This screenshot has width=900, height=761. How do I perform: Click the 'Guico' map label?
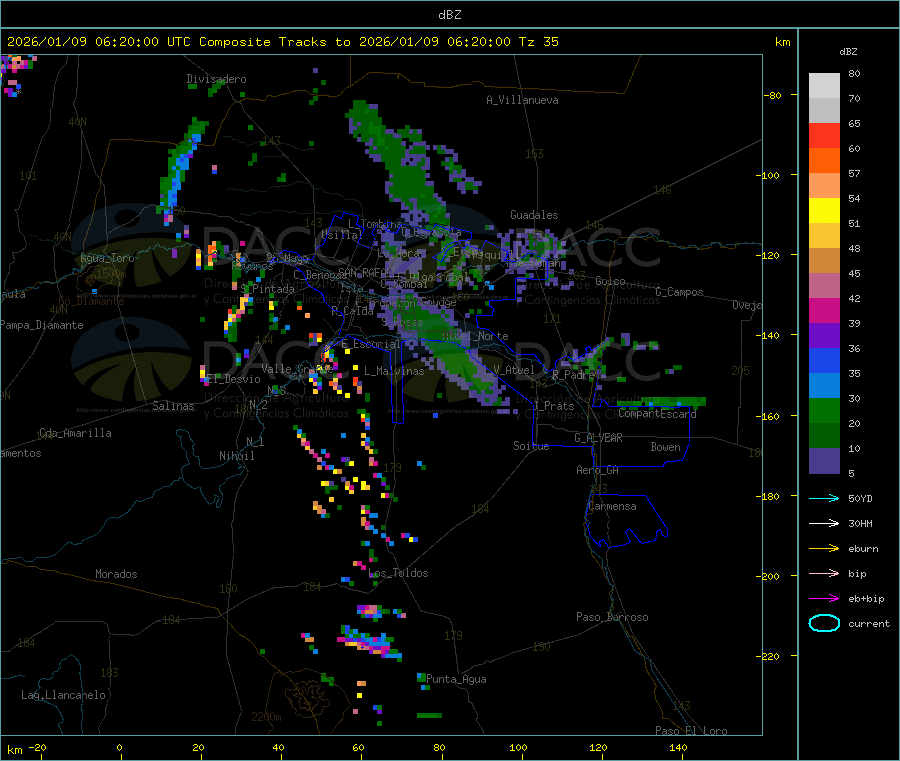point(610,281)
